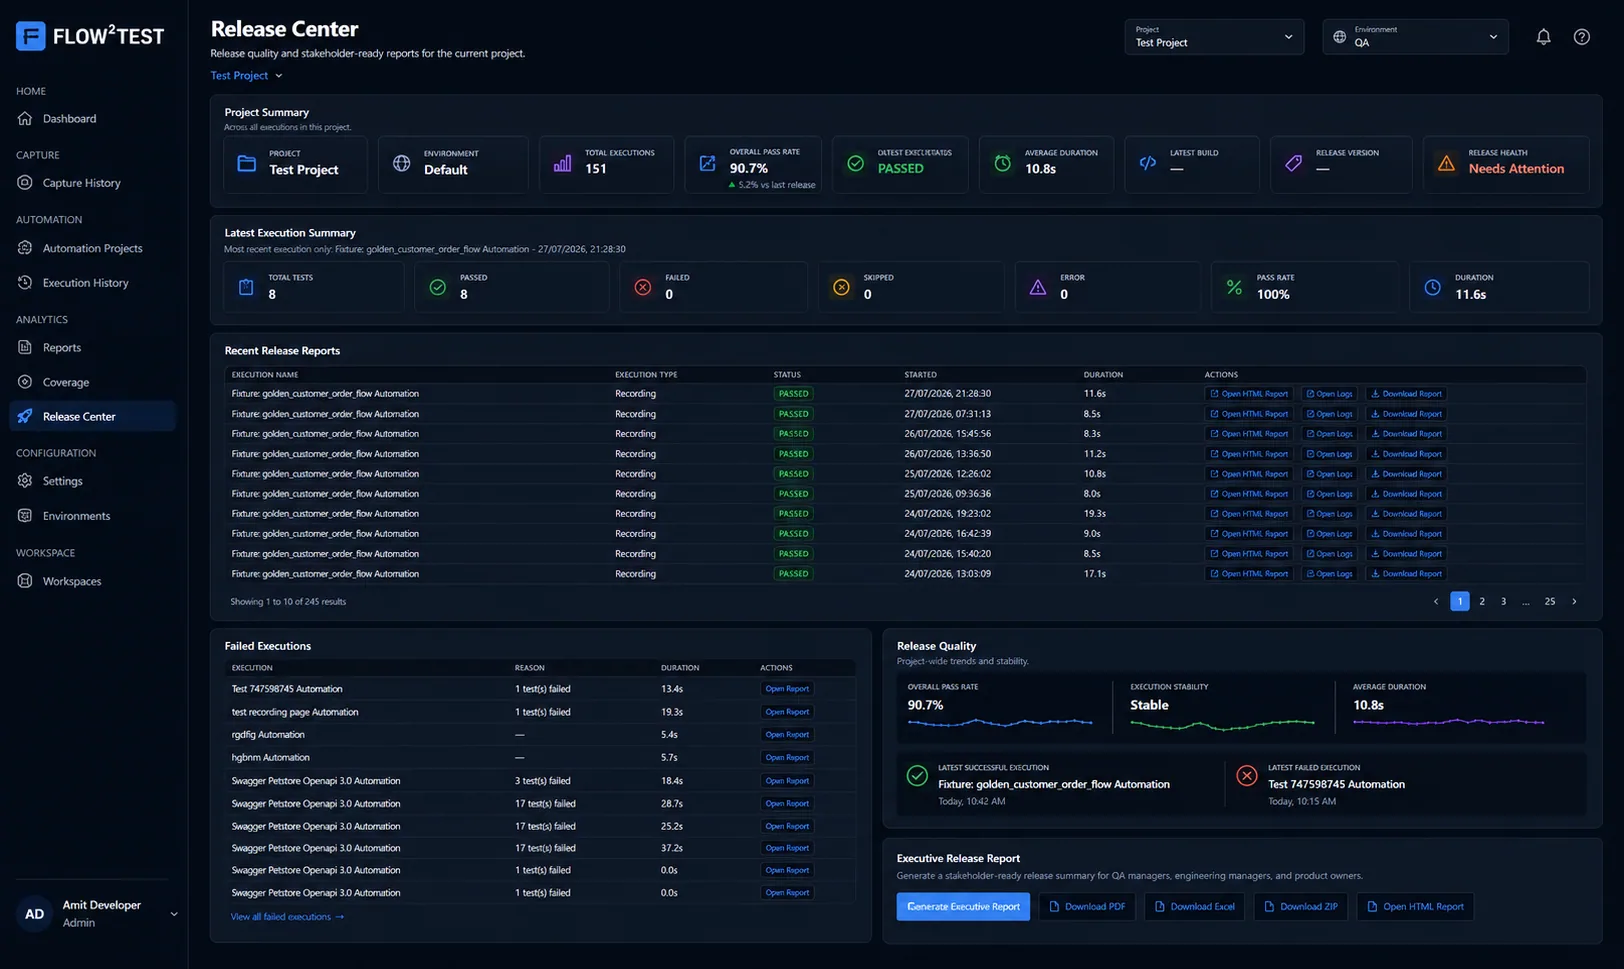Open notifications bell icon
The height and width of the screenshot is (969, 1624).
[1543, 37]
